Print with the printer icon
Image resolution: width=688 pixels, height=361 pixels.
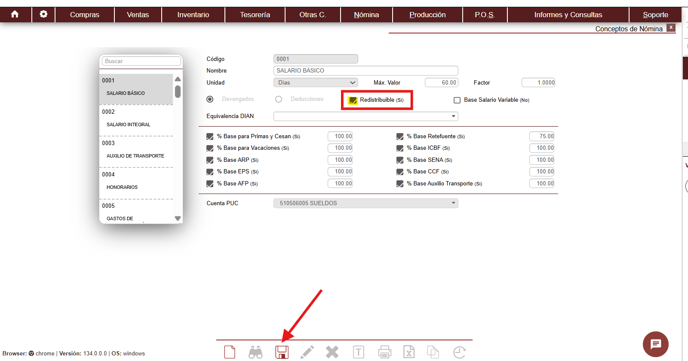[384, 352]
